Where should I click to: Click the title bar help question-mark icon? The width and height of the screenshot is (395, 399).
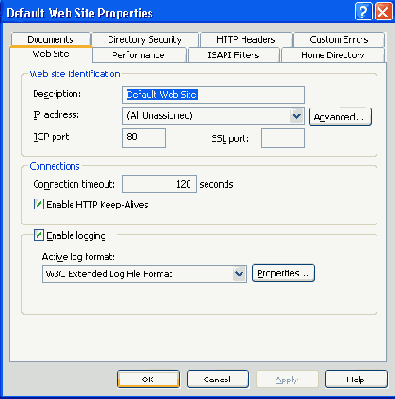point(363,12)
